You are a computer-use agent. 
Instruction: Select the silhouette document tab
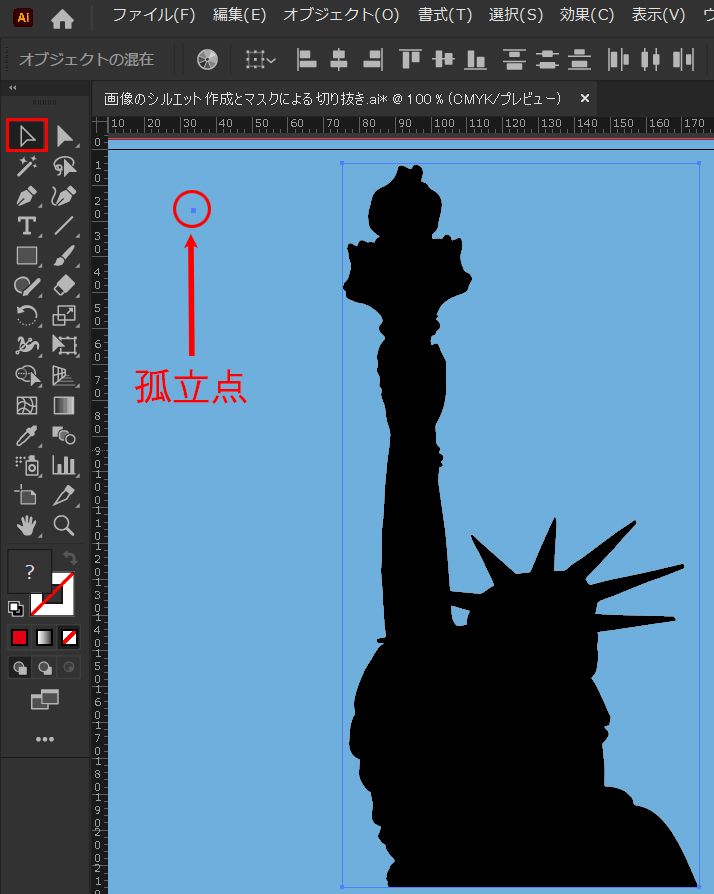[333, 99]
